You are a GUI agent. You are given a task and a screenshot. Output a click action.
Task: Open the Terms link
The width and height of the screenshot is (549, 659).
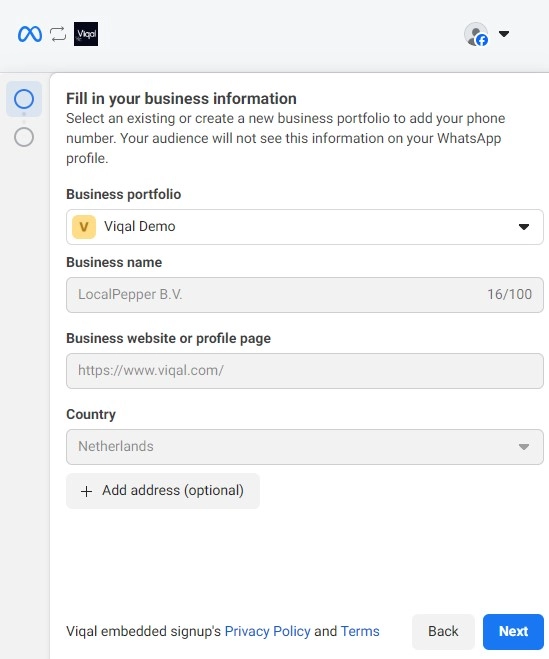pyautogui.click(x=360, y=631)
